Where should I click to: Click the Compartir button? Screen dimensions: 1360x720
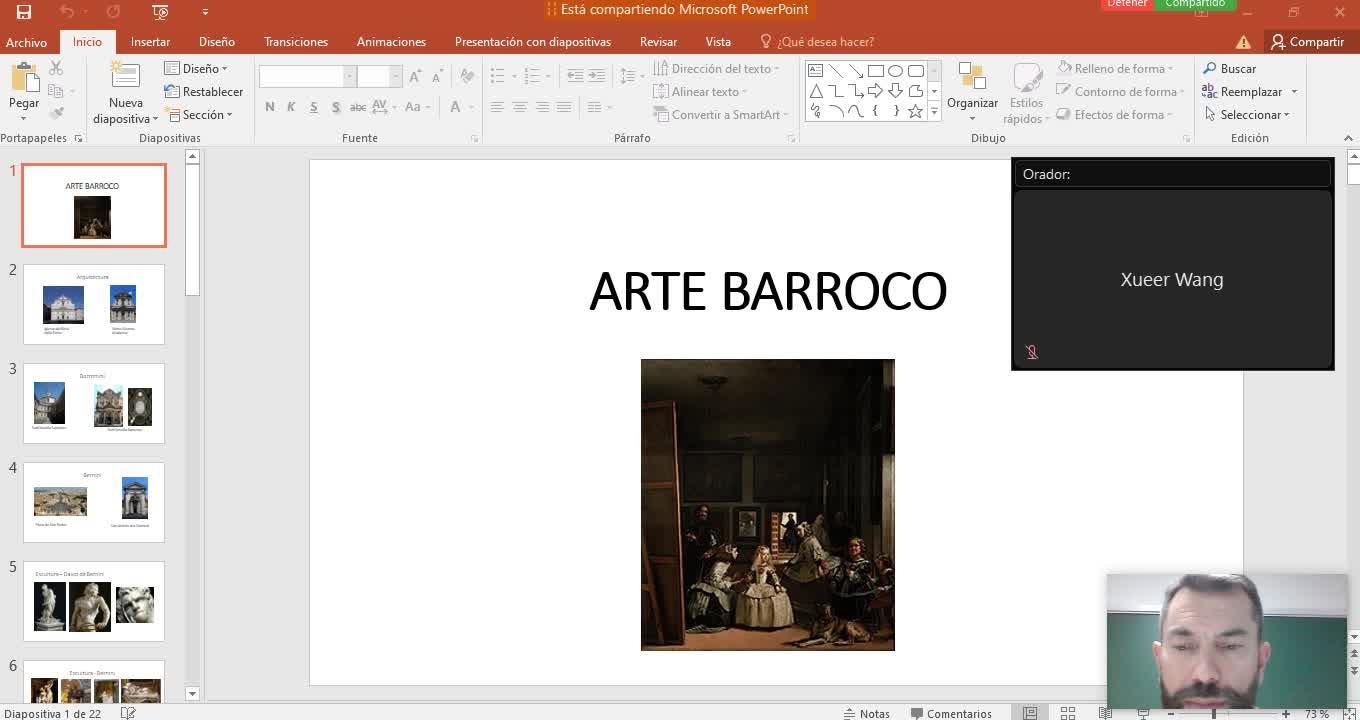coord(1307,42)
